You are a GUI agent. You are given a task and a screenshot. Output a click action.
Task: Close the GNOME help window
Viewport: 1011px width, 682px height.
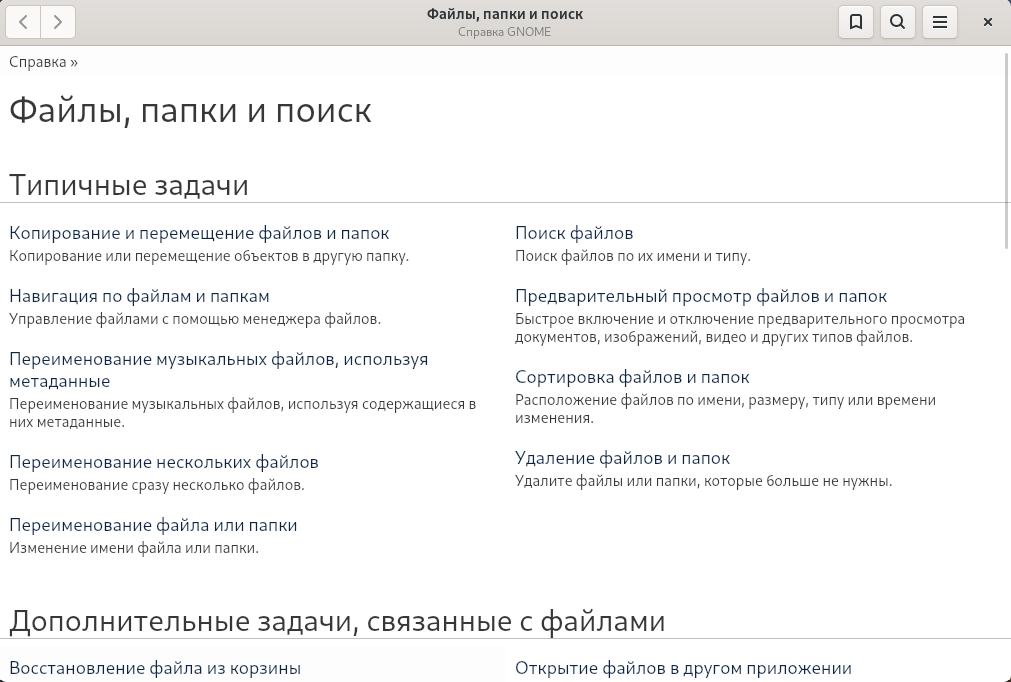pyautogui.click(x=987, y=22)
